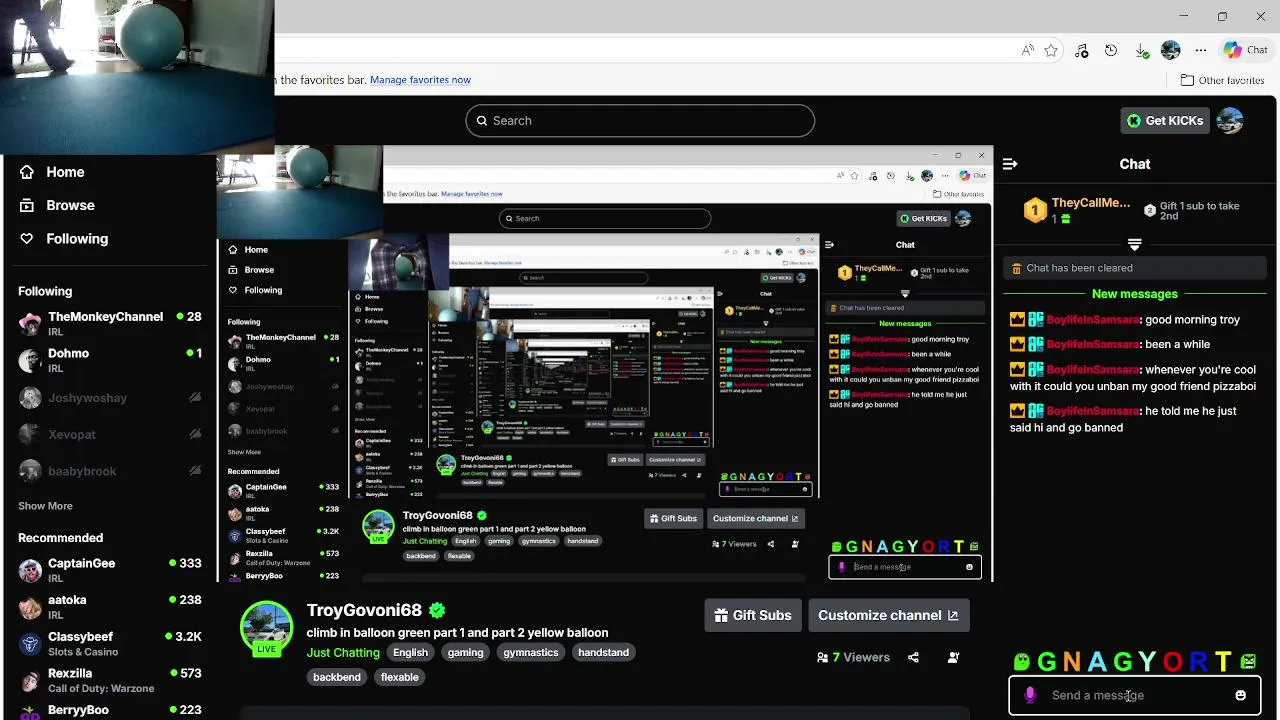Image resolution: width=1280 pixels, height=720 pixels.
Task: Open Classybeef Slots & Casino channel in the main sidebar
Action: pyautogui.click(x=109, y=643)
